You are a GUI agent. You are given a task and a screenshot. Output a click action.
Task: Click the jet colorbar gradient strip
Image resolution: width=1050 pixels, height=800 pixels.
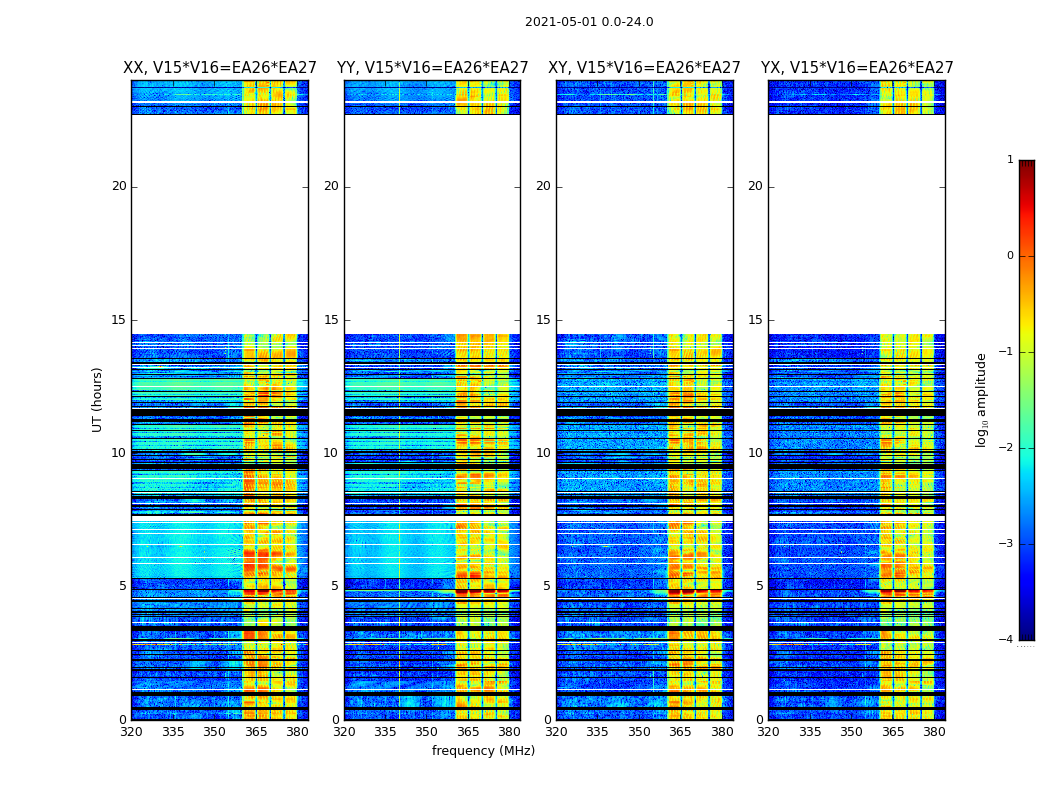point(1027,400)
